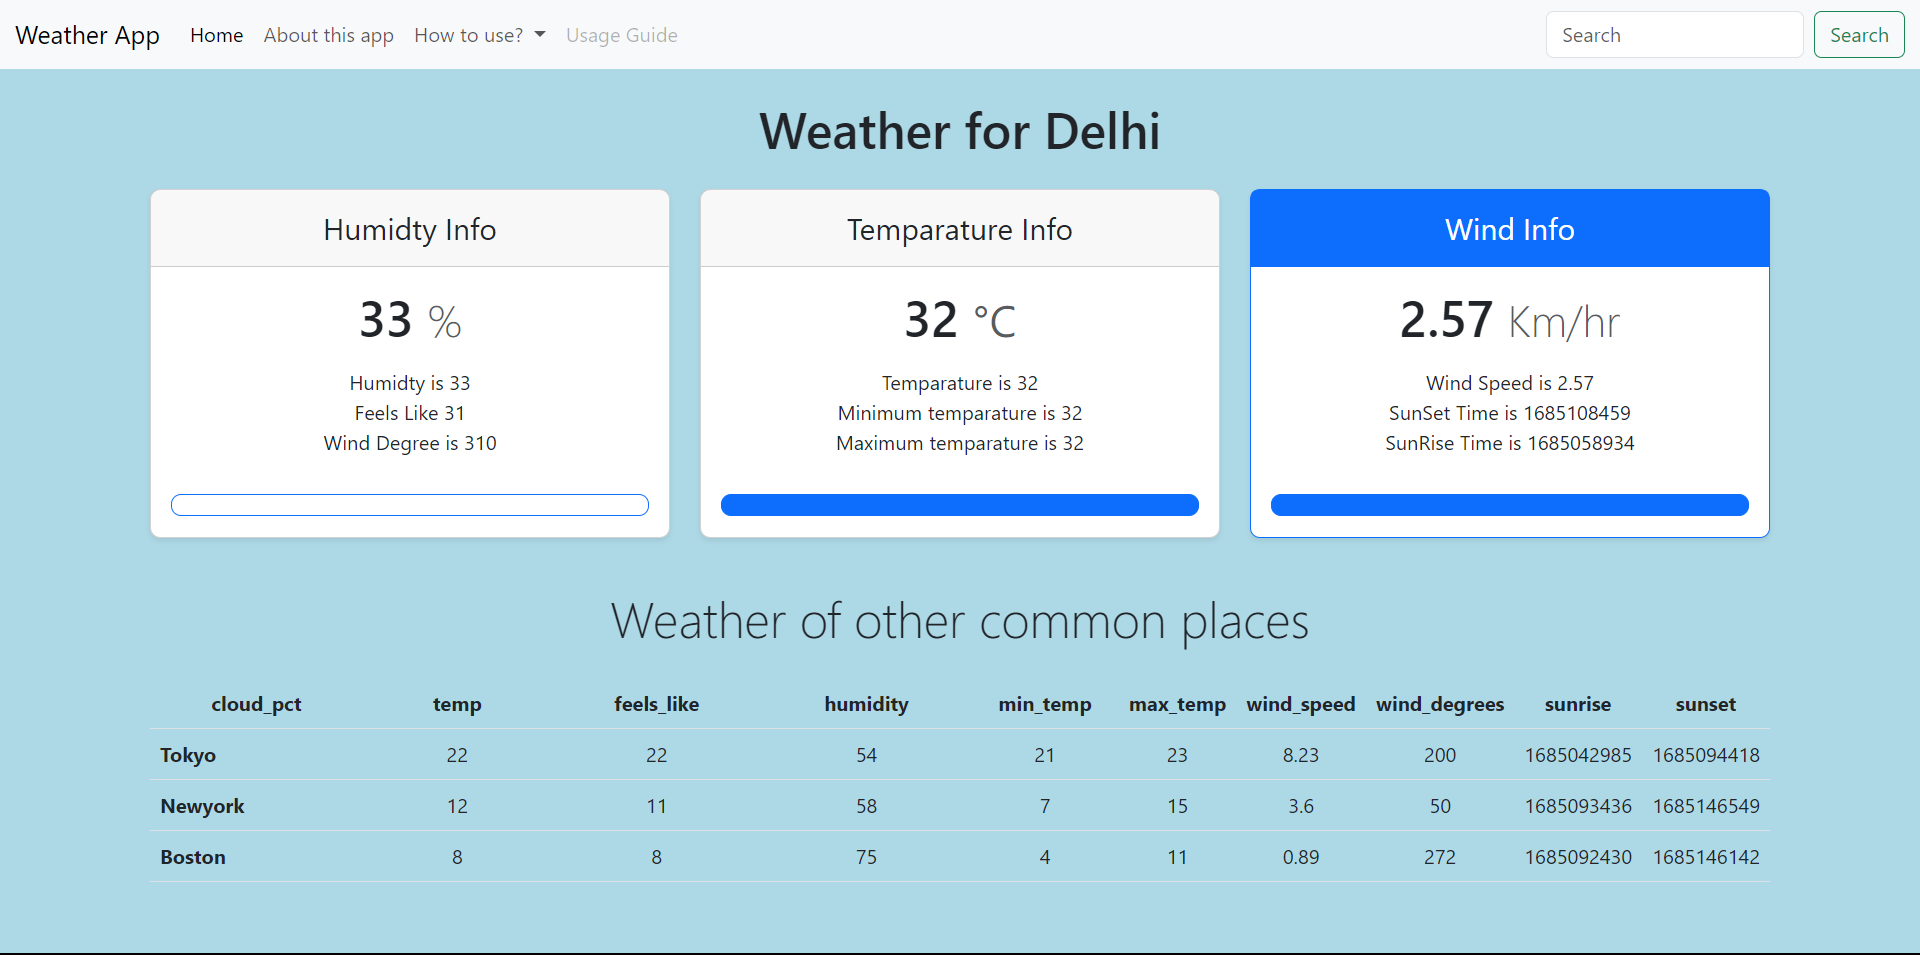Click the 32 °C temperature value
1920x955 pixels.
pos(960,320)
